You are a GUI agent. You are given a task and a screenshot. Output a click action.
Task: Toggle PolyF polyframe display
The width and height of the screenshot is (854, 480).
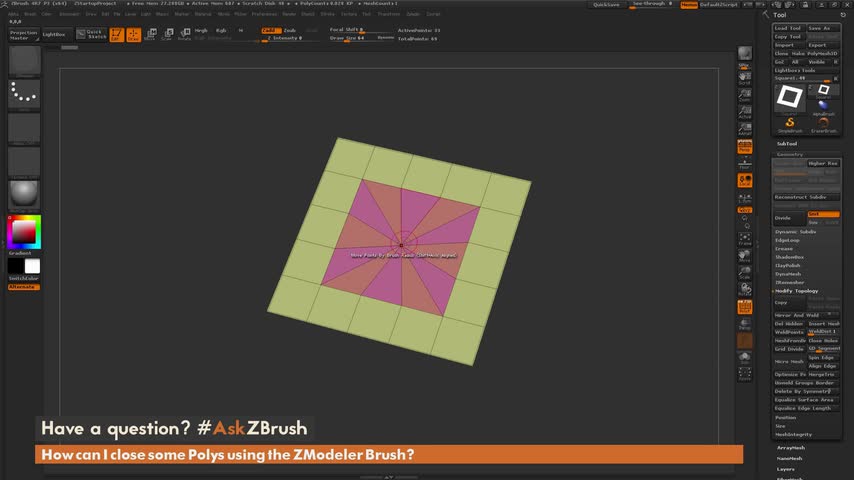745,307
